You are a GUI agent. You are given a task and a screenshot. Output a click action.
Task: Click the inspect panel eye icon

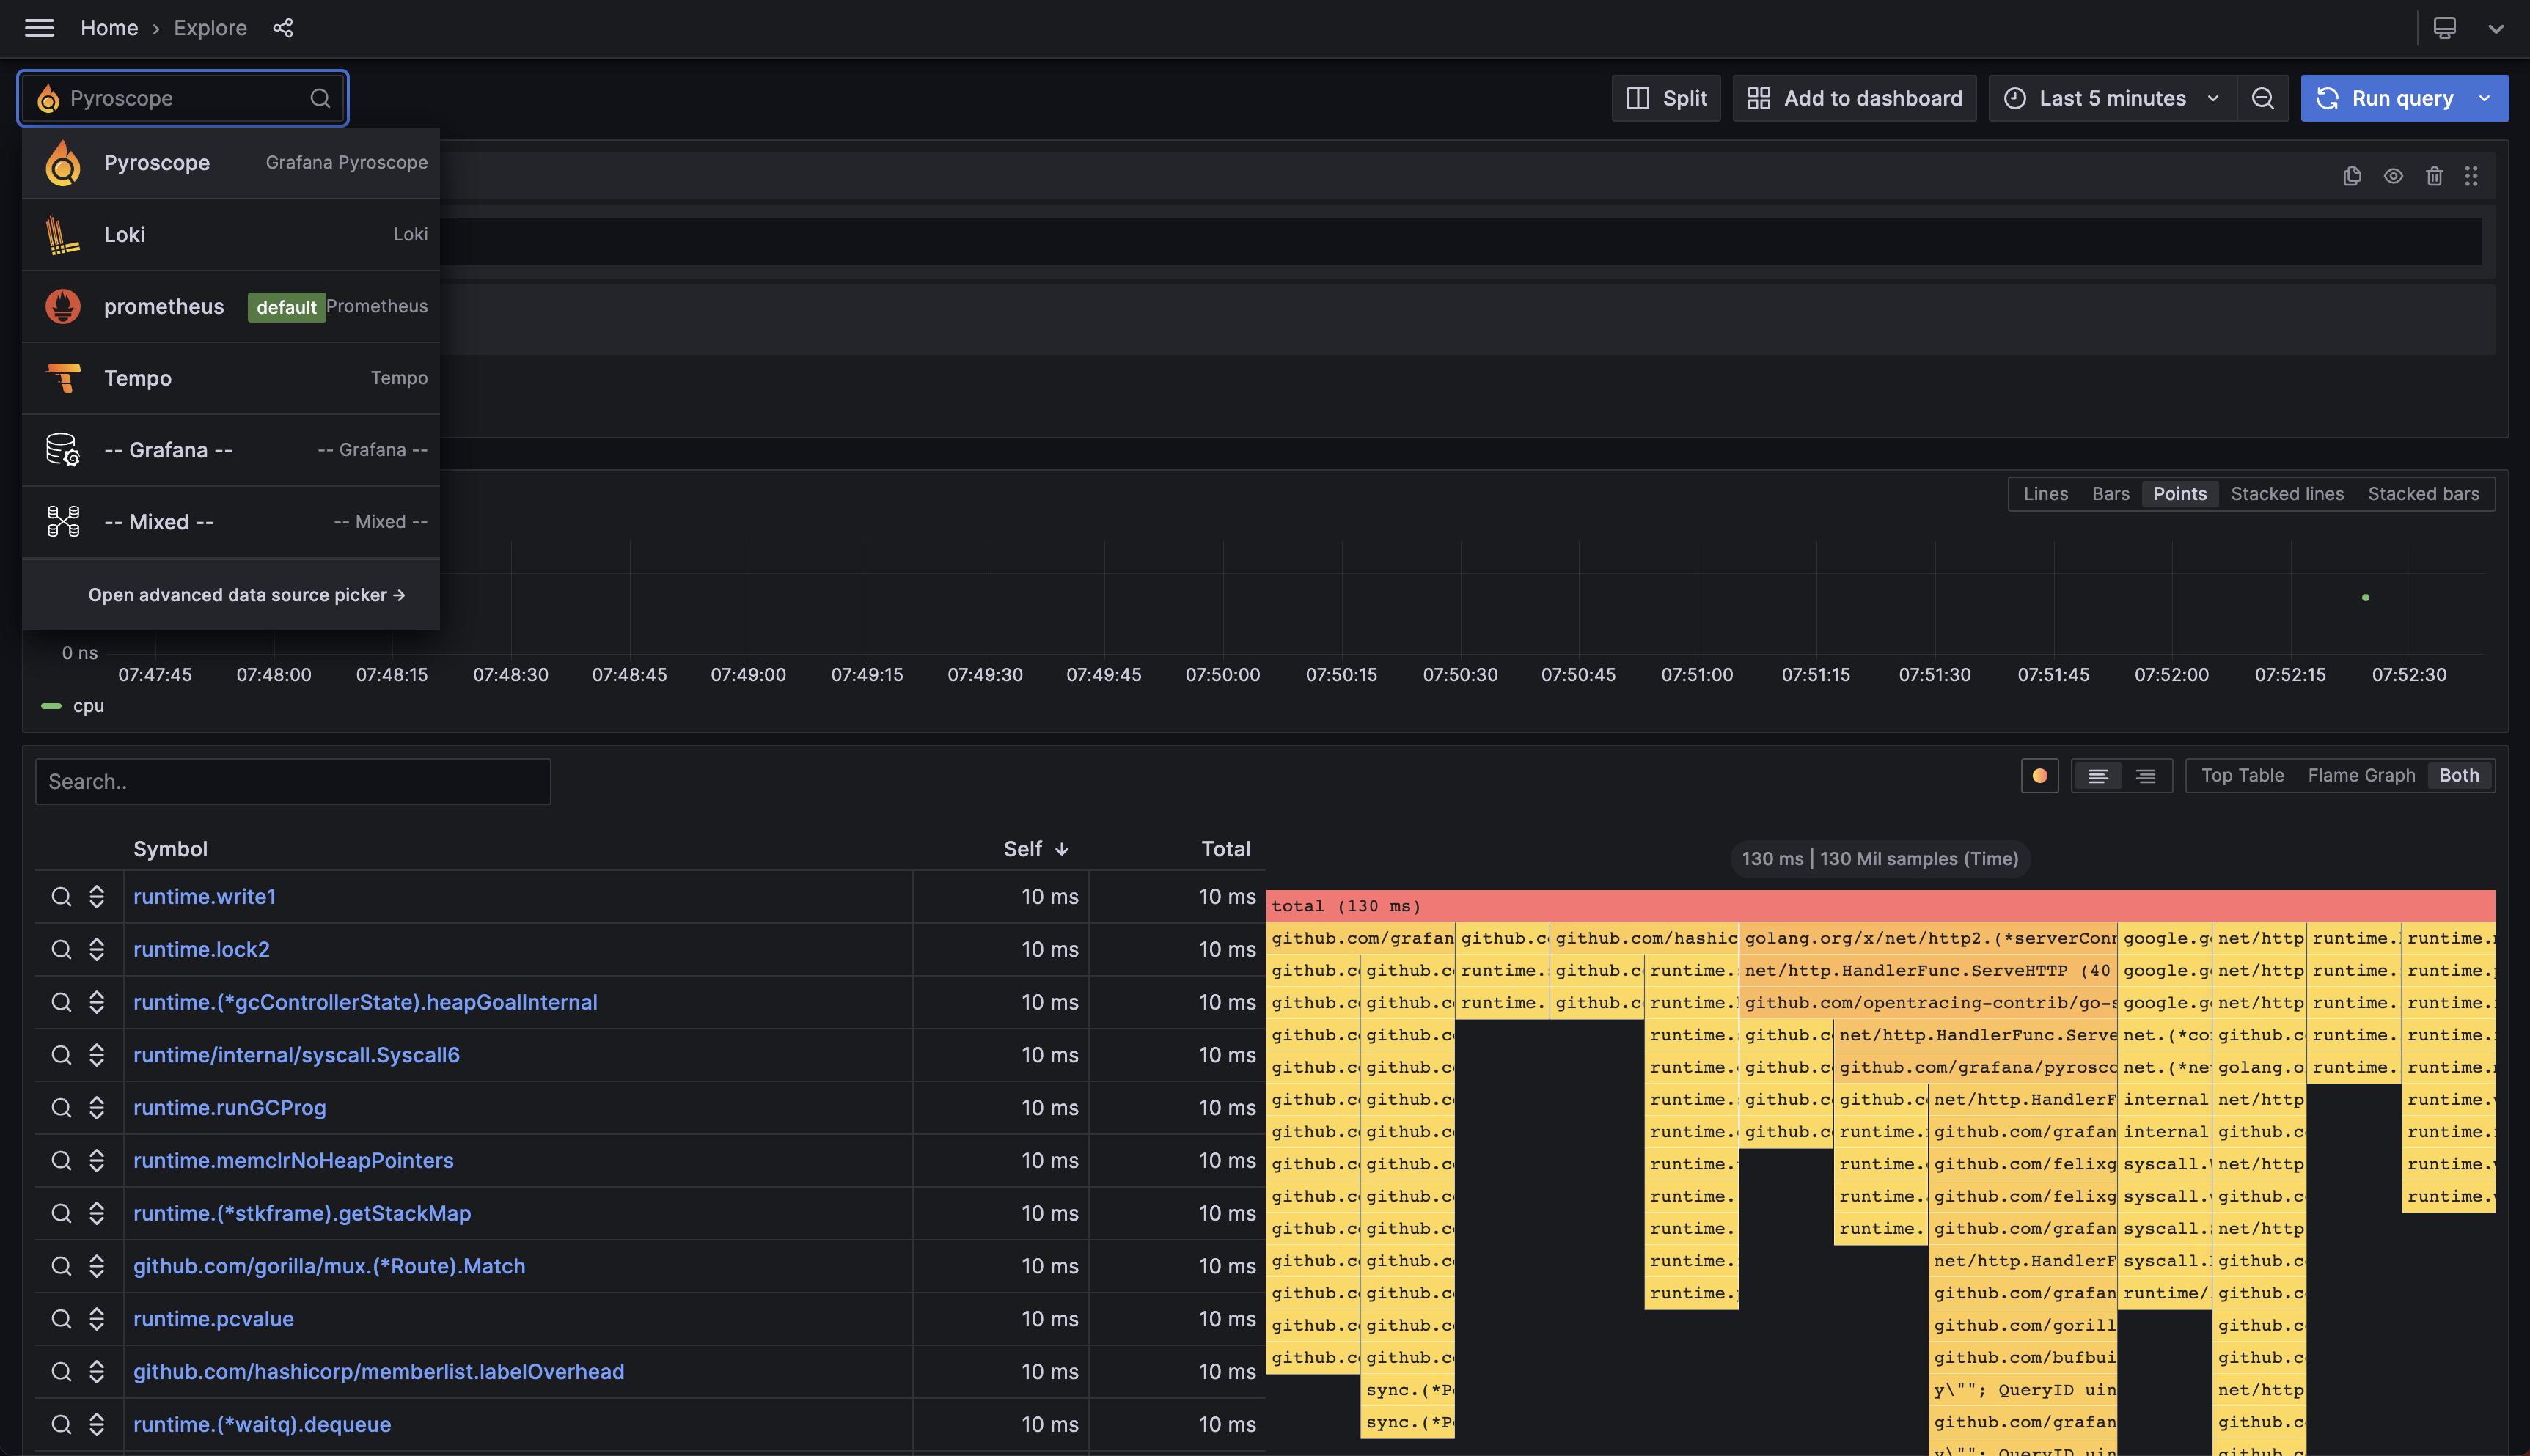2394,175
